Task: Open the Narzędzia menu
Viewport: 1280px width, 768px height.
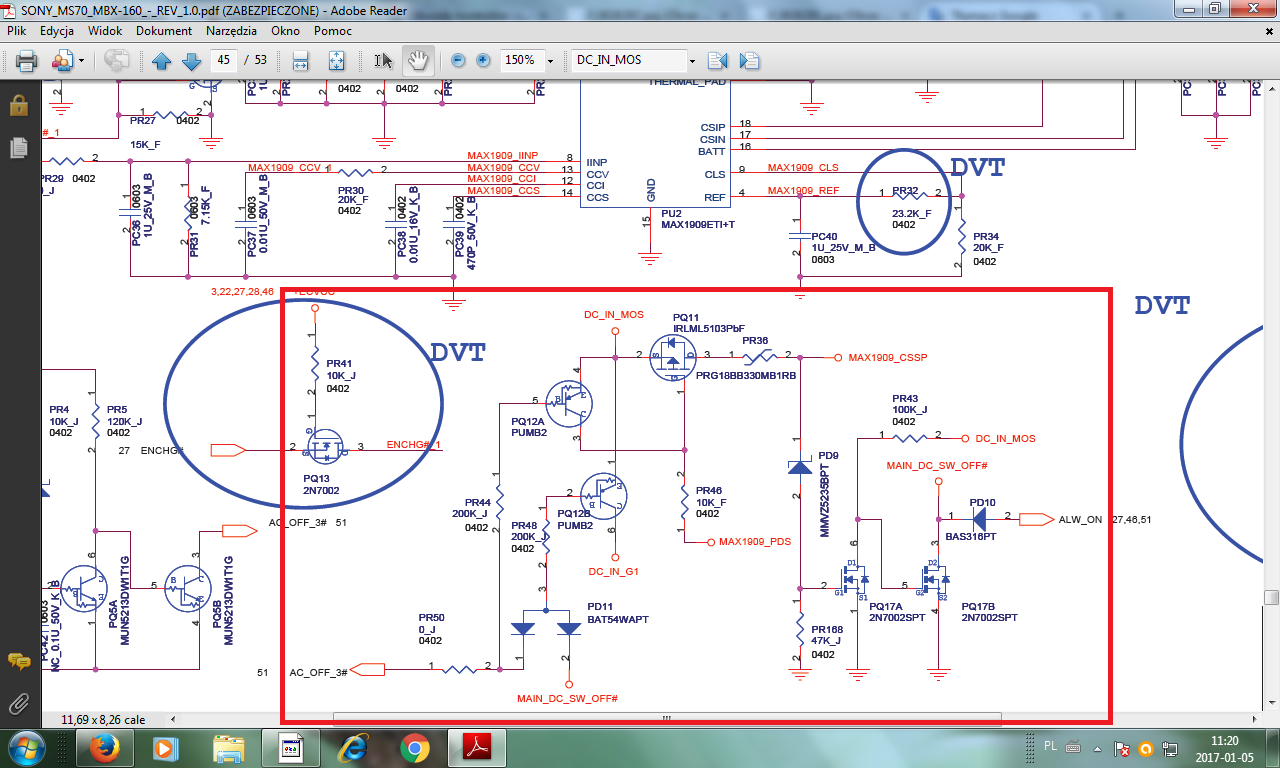Action: pos(232,31)
